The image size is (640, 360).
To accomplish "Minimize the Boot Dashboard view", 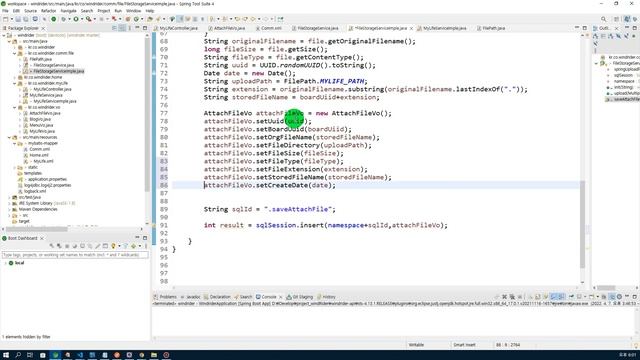I will point(138,238).
